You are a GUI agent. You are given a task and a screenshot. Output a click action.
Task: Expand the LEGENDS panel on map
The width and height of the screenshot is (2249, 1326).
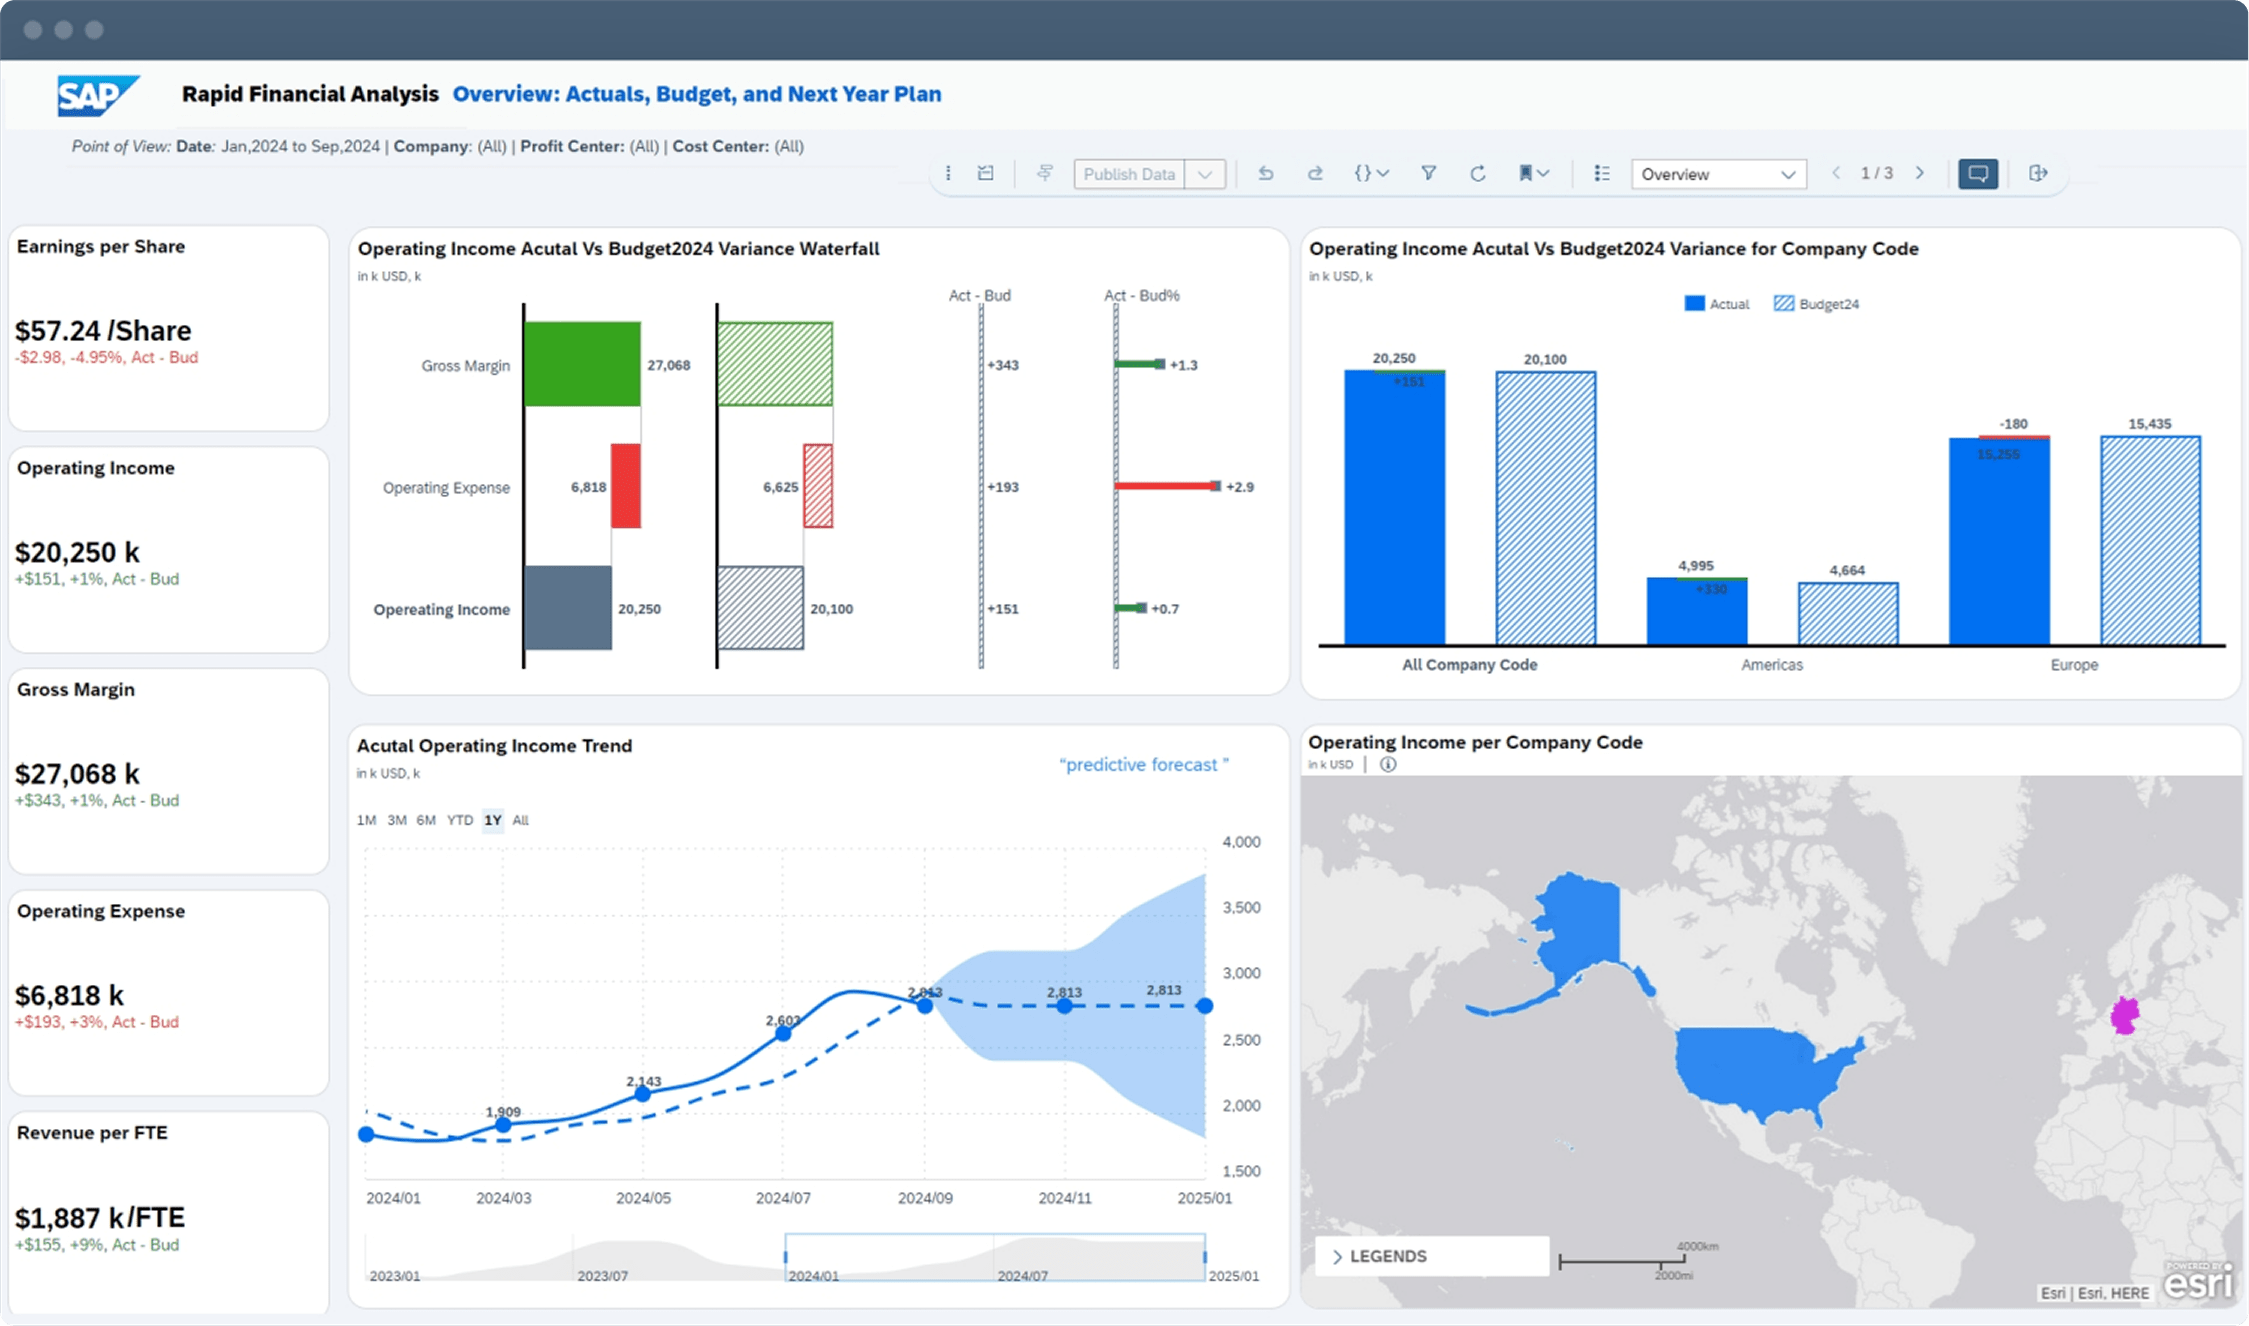[1387, 1256]
